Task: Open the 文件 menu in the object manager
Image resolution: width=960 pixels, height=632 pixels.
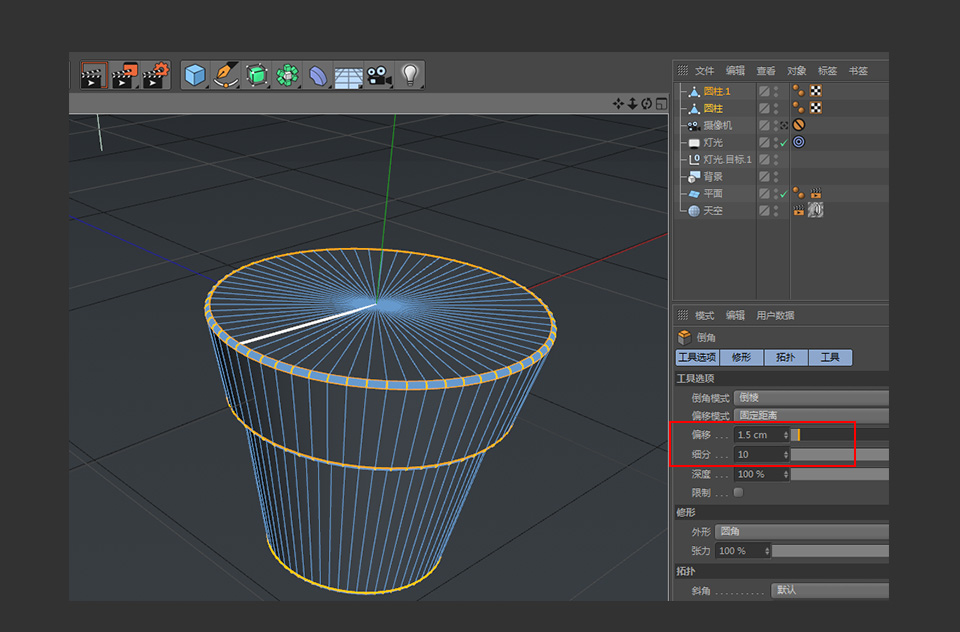Action: click(x=704, y=70)
